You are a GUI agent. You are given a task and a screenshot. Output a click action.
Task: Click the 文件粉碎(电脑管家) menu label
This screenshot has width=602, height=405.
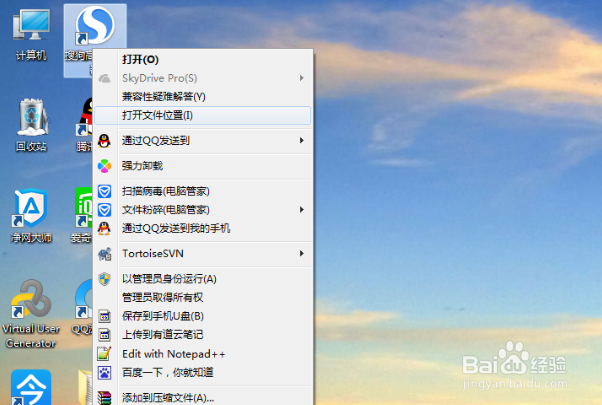165,210
